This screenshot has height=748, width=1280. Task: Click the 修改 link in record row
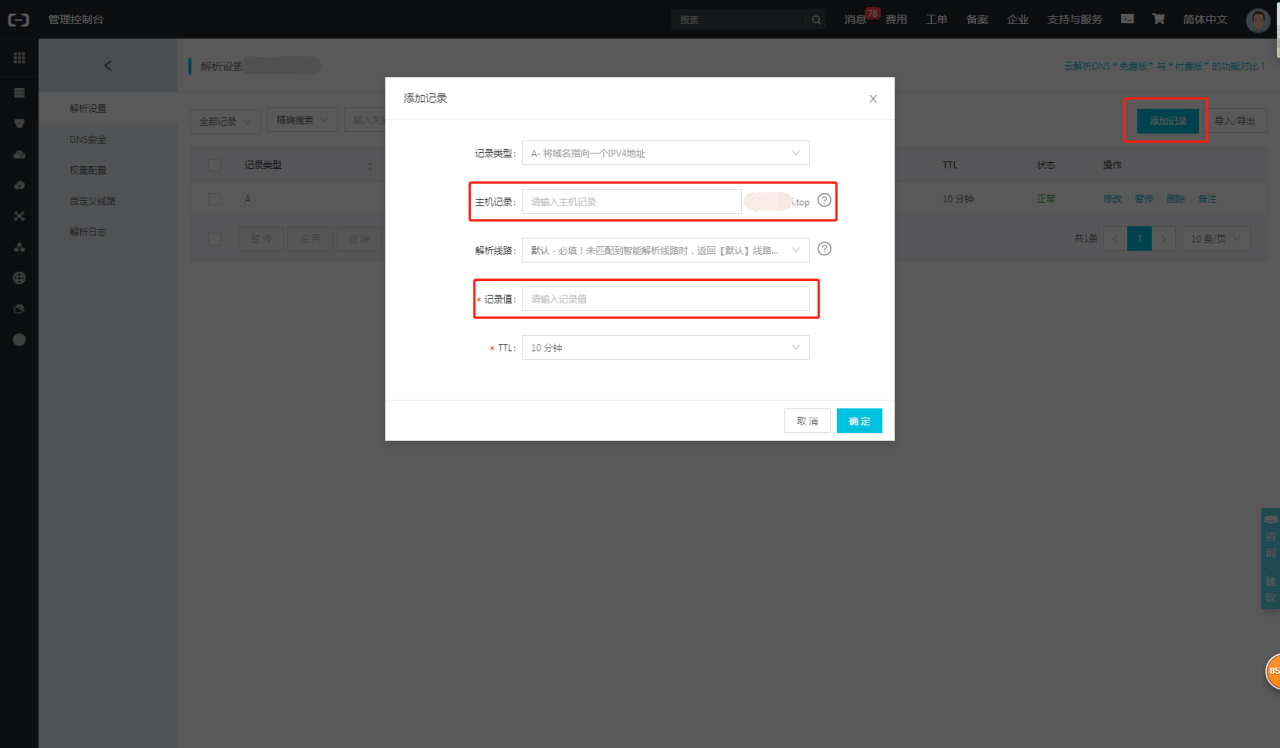tap(1112, 199)
